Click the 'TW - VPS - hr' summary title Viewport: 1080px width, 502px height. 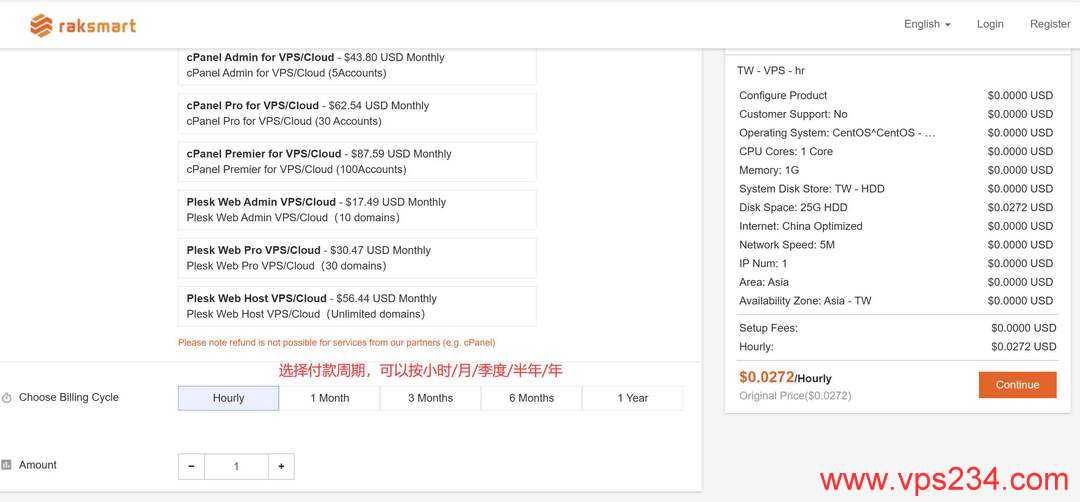[x=771, y=71]
